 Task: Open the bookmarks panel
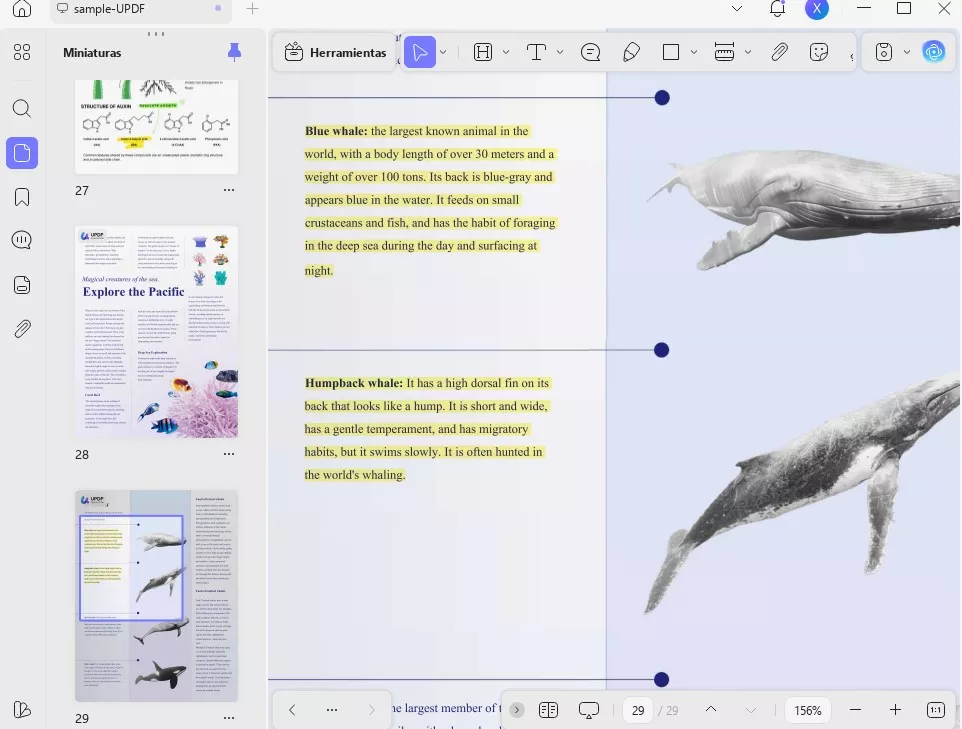pos(22,197)
